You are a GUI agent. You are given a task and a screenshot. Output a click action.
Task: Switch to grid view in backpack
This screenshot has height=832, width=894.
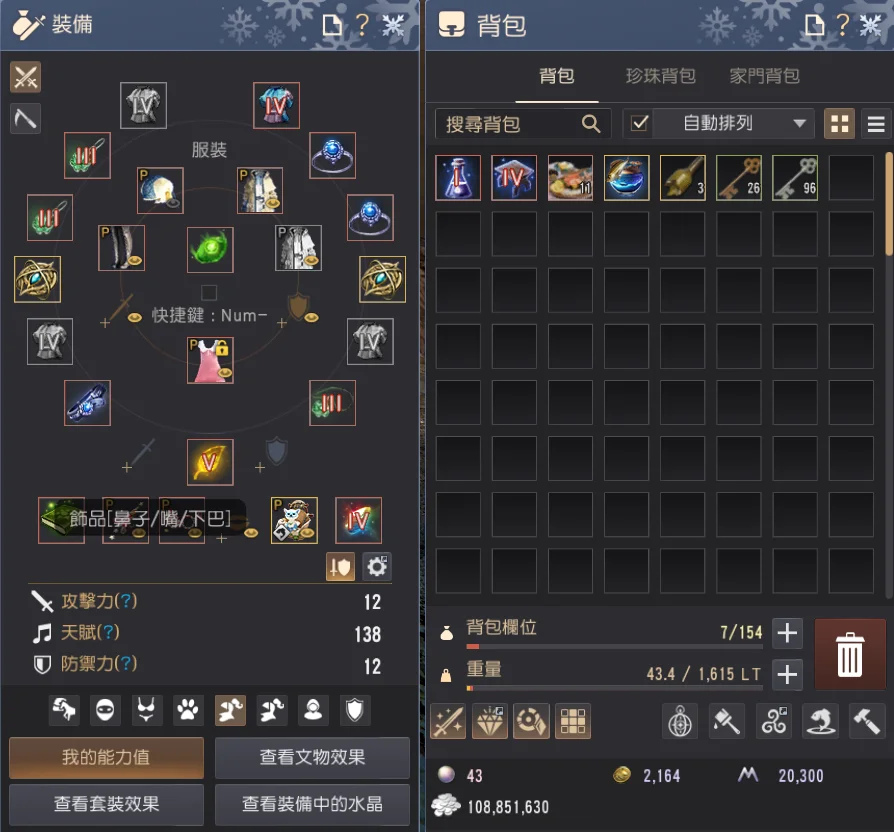[x=839, y=123]
